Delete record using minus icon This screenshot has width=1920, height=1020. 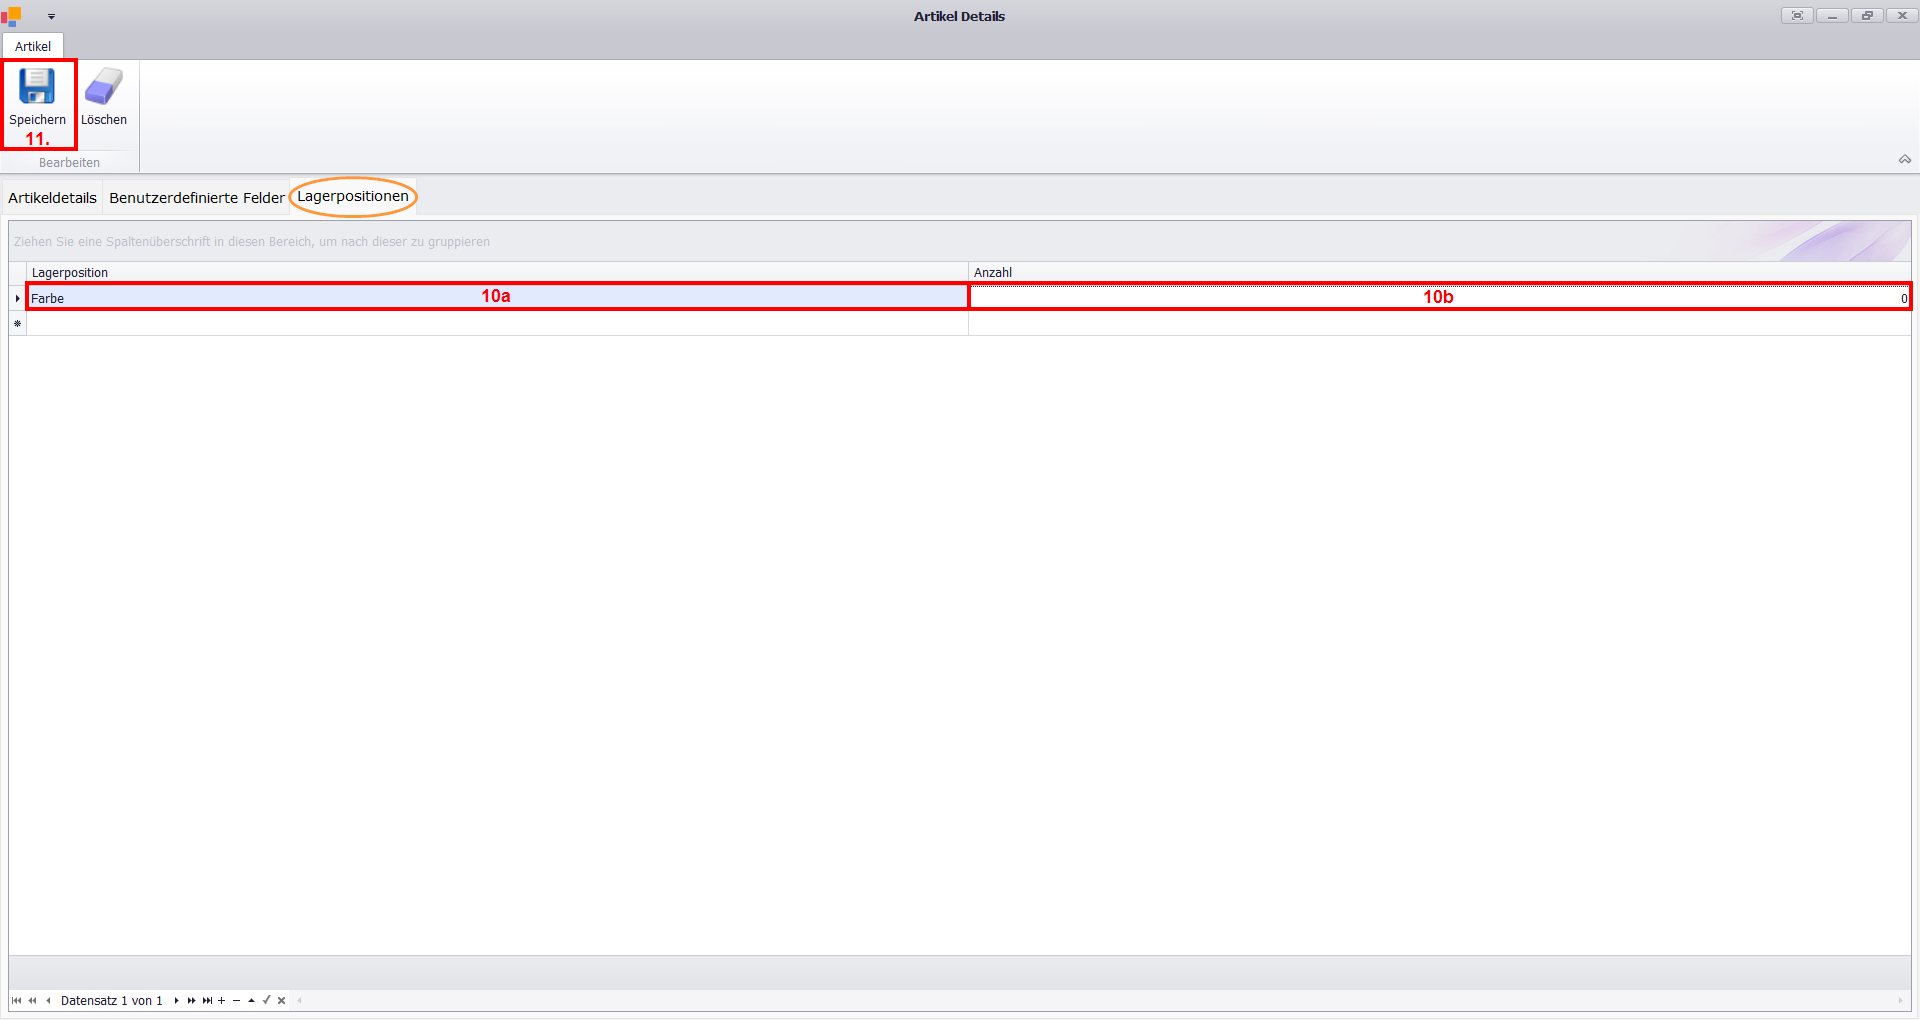coord(236,1000)
